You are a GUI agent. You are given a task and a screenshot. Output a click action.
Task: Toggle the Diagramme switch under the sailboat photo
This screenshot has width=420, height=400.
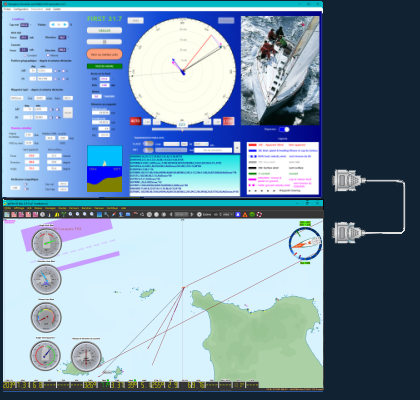click(x=284, y=129)
